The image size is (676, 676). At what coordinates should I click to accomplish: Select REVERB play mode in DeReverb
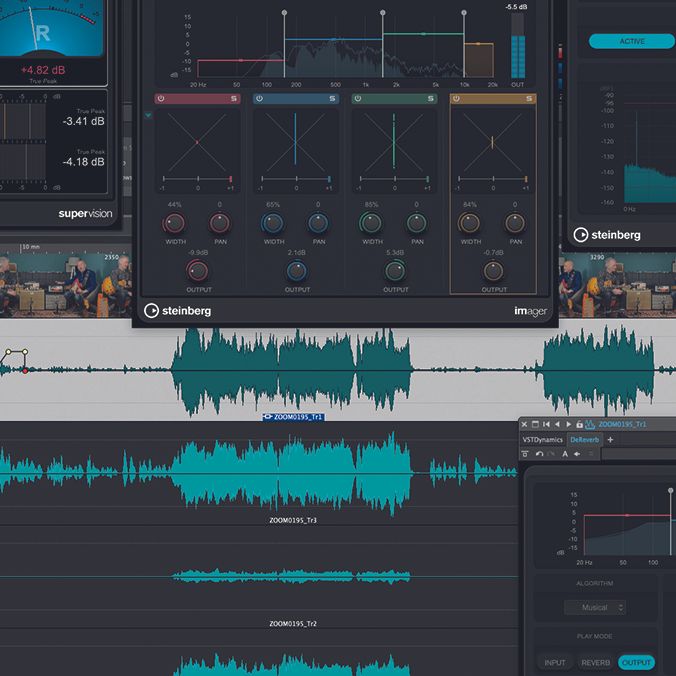pyautogui.click(x=595, y=662)
